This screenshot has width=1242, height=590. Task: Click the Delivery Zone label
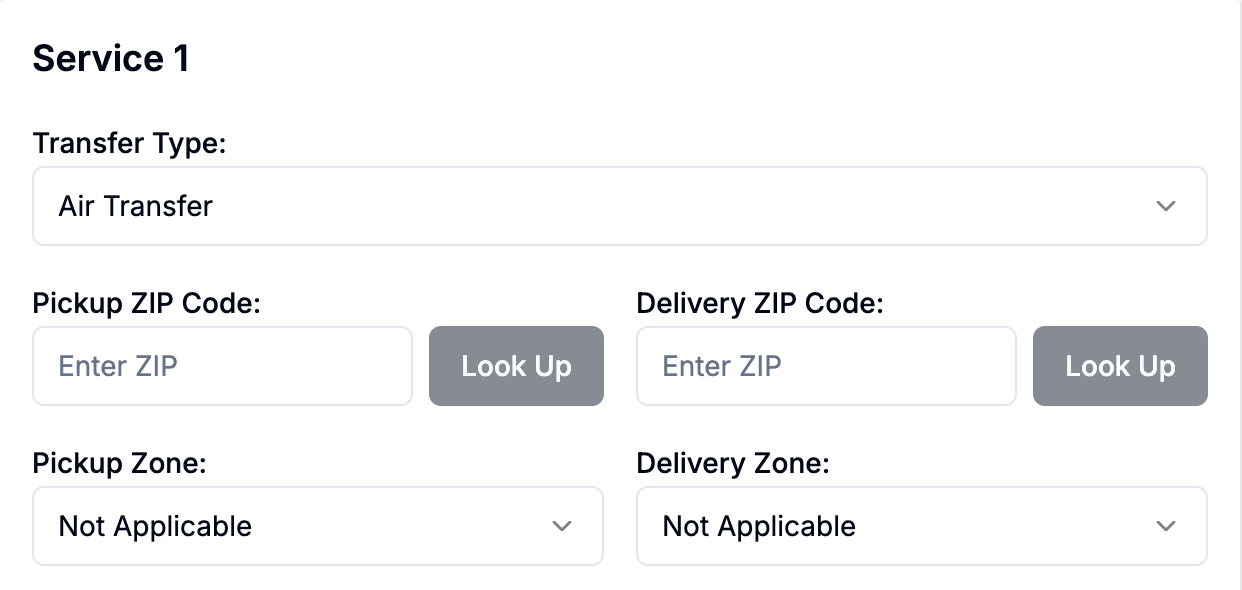(732, 463)
